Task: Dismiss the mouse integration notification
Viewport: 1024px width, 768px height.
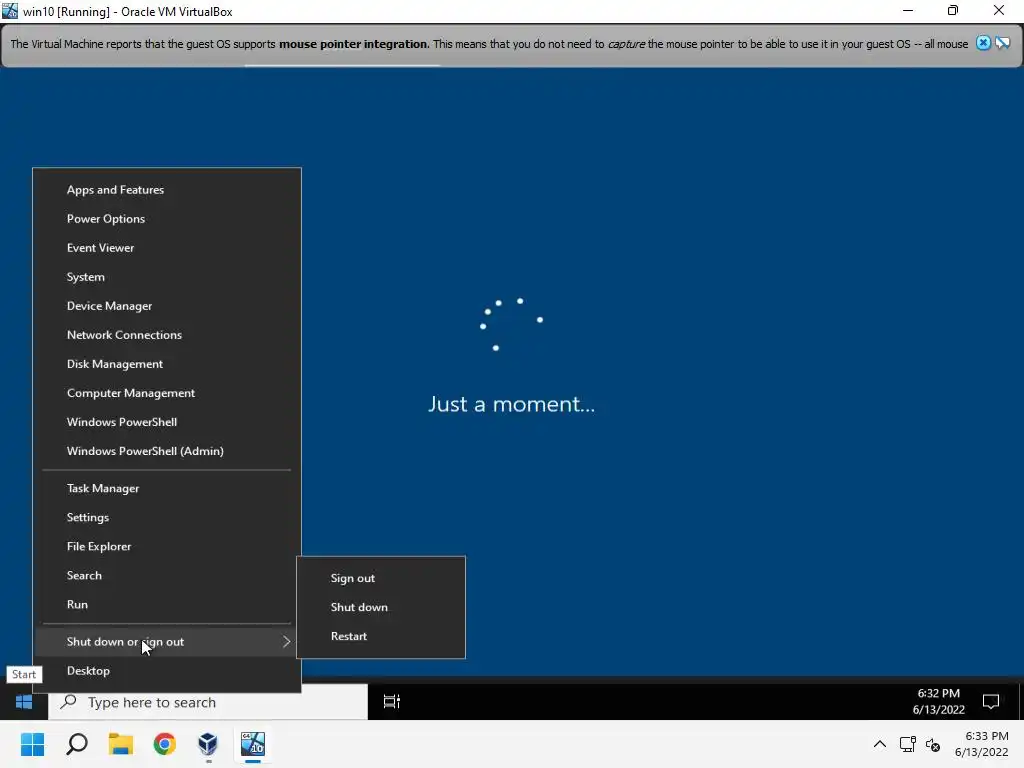Action: 983,43
